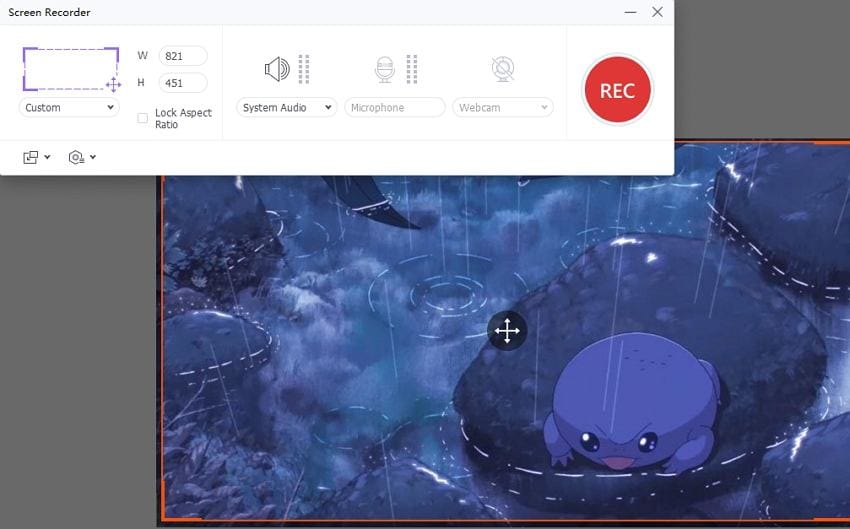Screen dimensions: 850x529
Task: Toggle the webcam icon
Action: [503, 69]
